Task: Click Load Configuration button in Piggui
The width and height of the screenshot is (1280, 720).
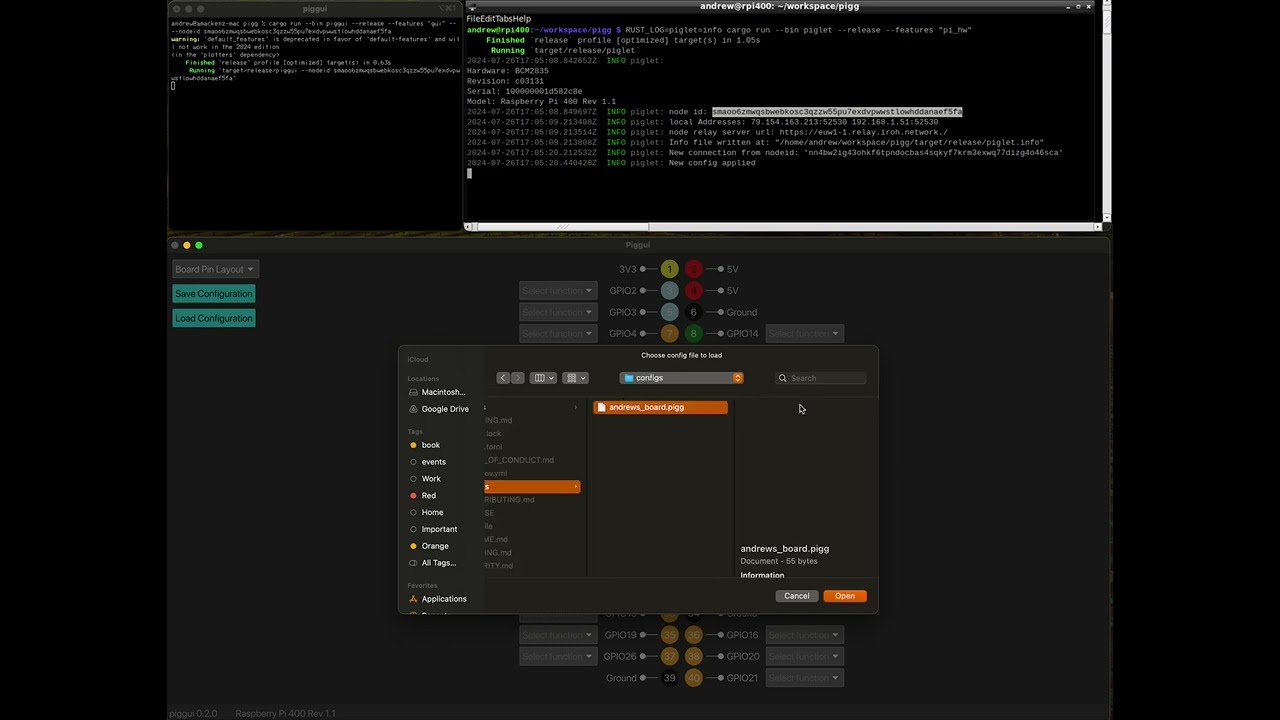Action: (x=214, y=319)
